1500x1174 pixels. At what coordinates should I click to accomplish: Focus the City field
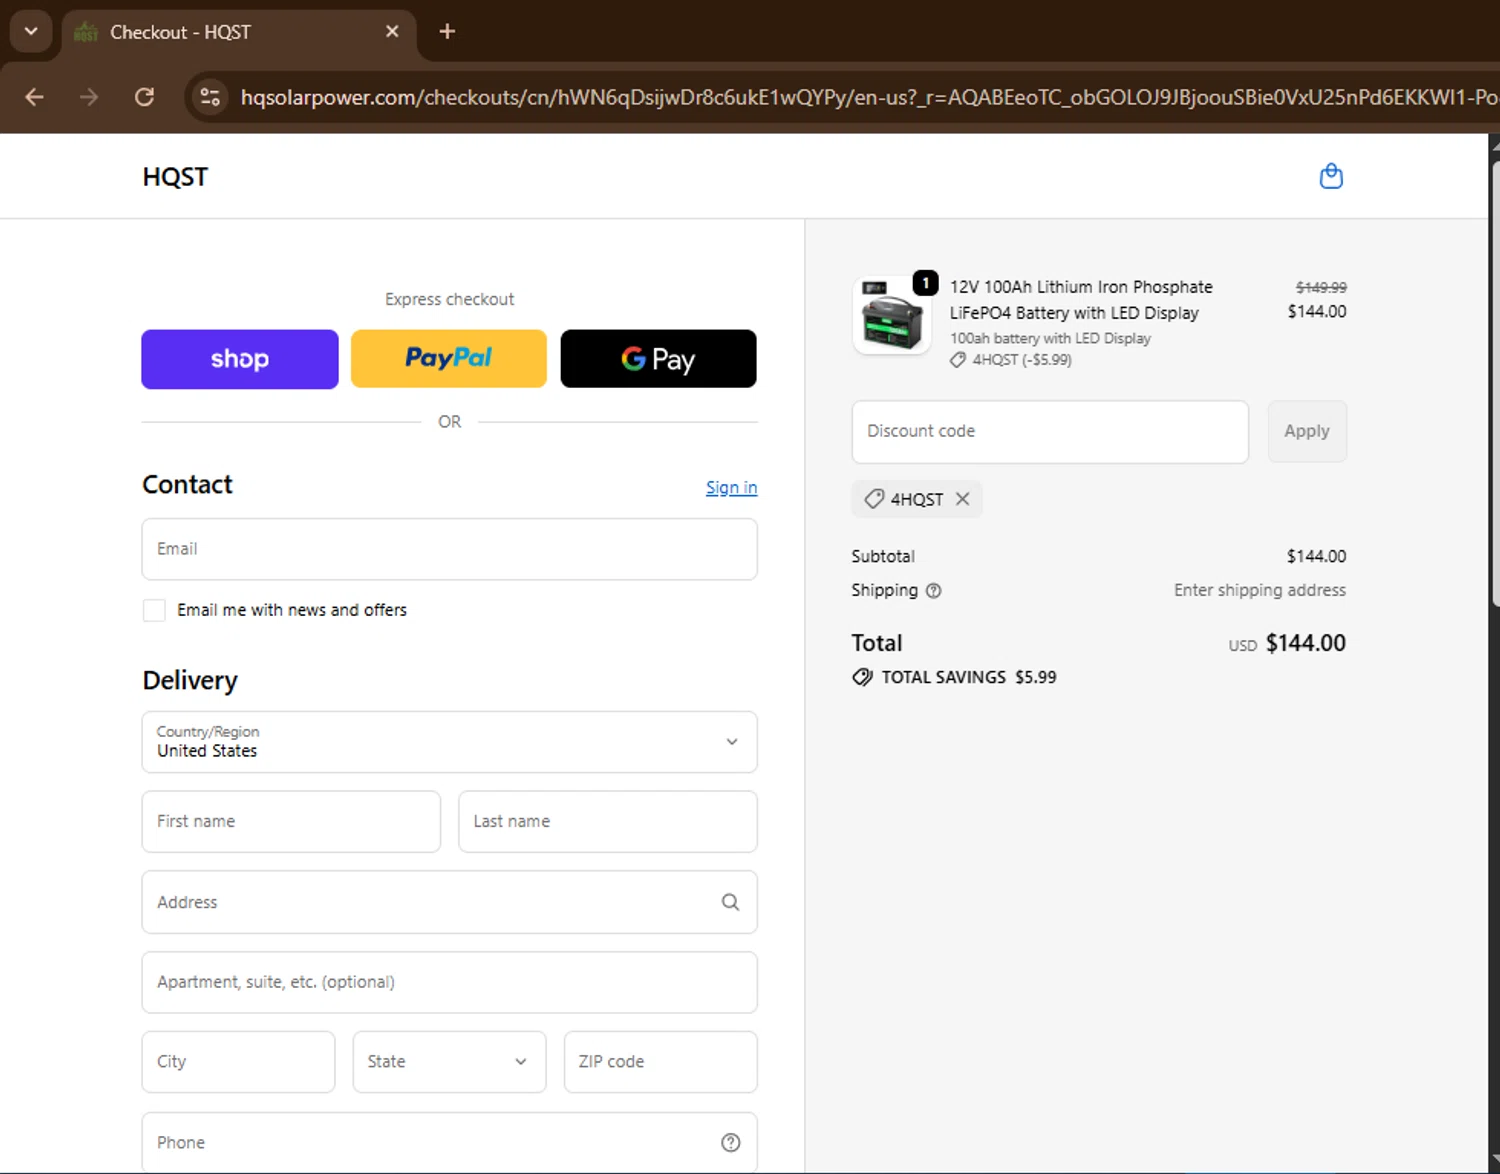(238, 1062)
